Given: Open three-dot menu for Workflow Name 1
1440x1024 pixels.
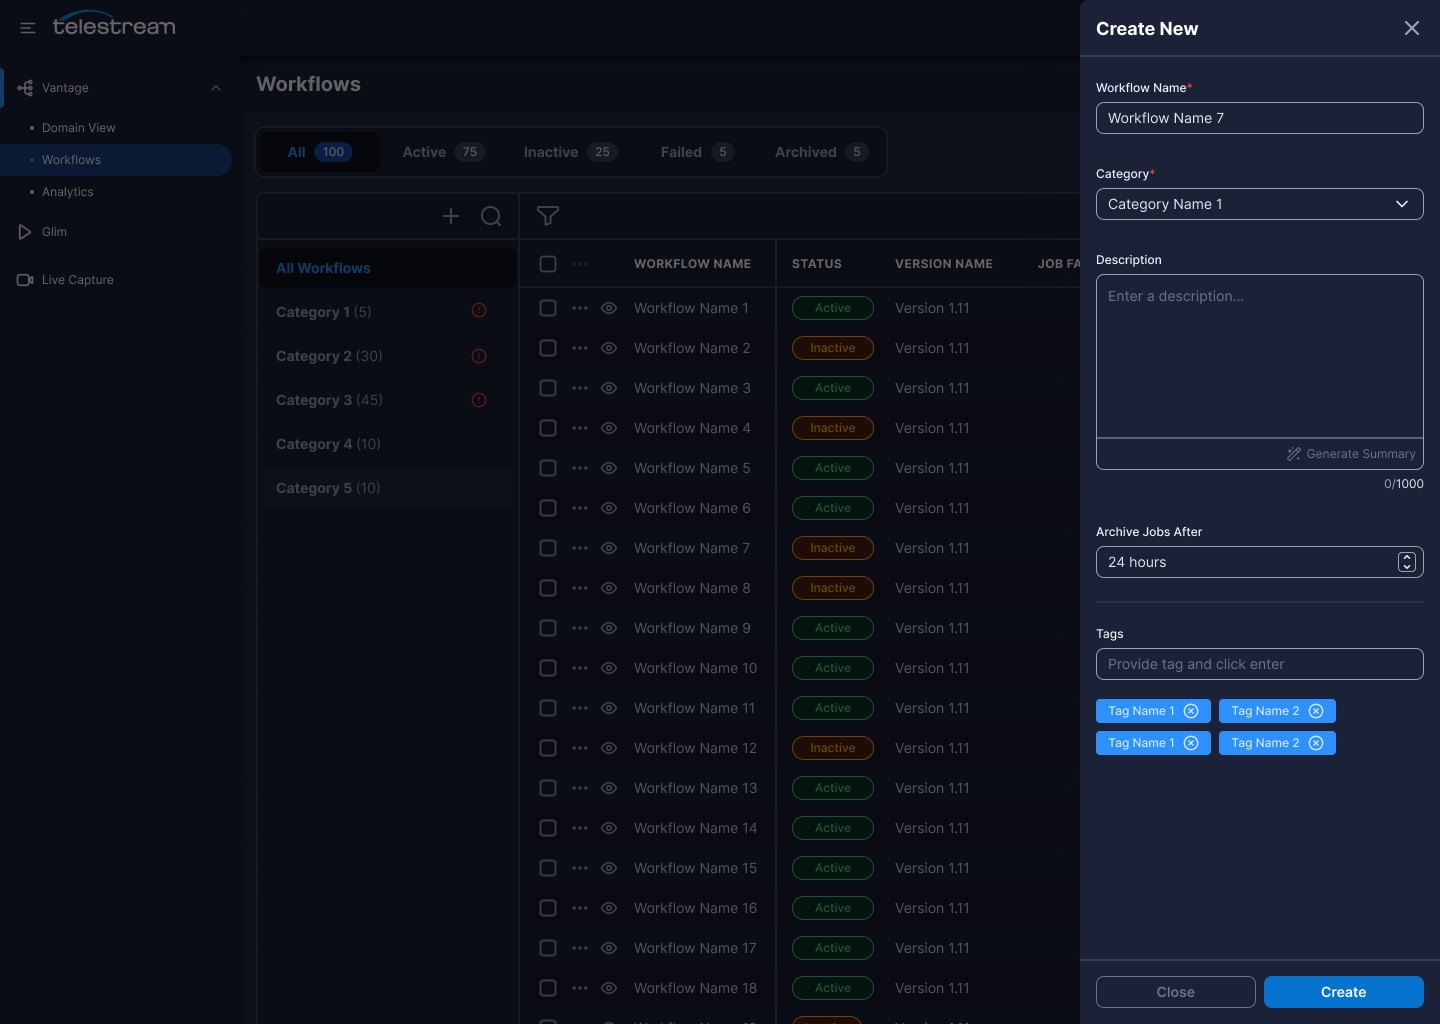Looking at the screenshot, I should [x=580, y=308].
